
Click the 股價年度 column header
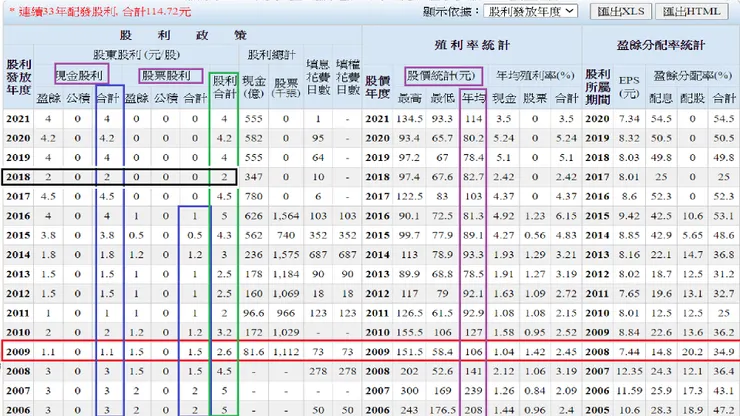(x=378, y=87)
